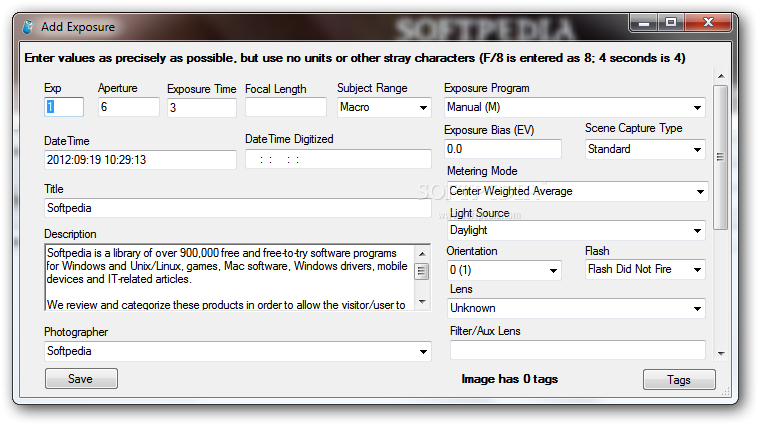Click the DateTime Digitized field

[338, 159]
